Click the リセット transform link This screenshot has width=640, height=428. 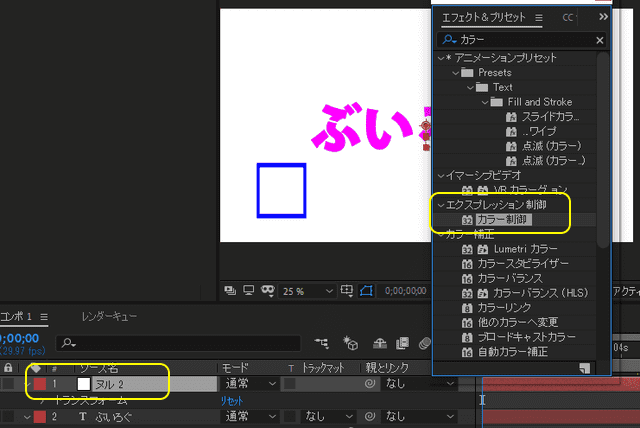[x=231, y=401]
